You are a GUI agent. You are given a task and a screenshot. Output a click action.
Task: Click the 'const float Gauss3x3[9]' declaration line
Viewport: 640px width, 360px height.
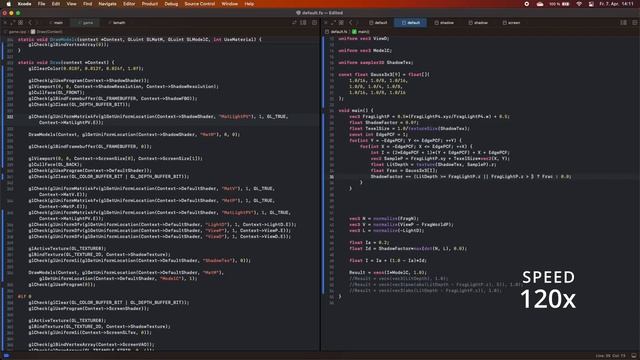pos(384,75)
